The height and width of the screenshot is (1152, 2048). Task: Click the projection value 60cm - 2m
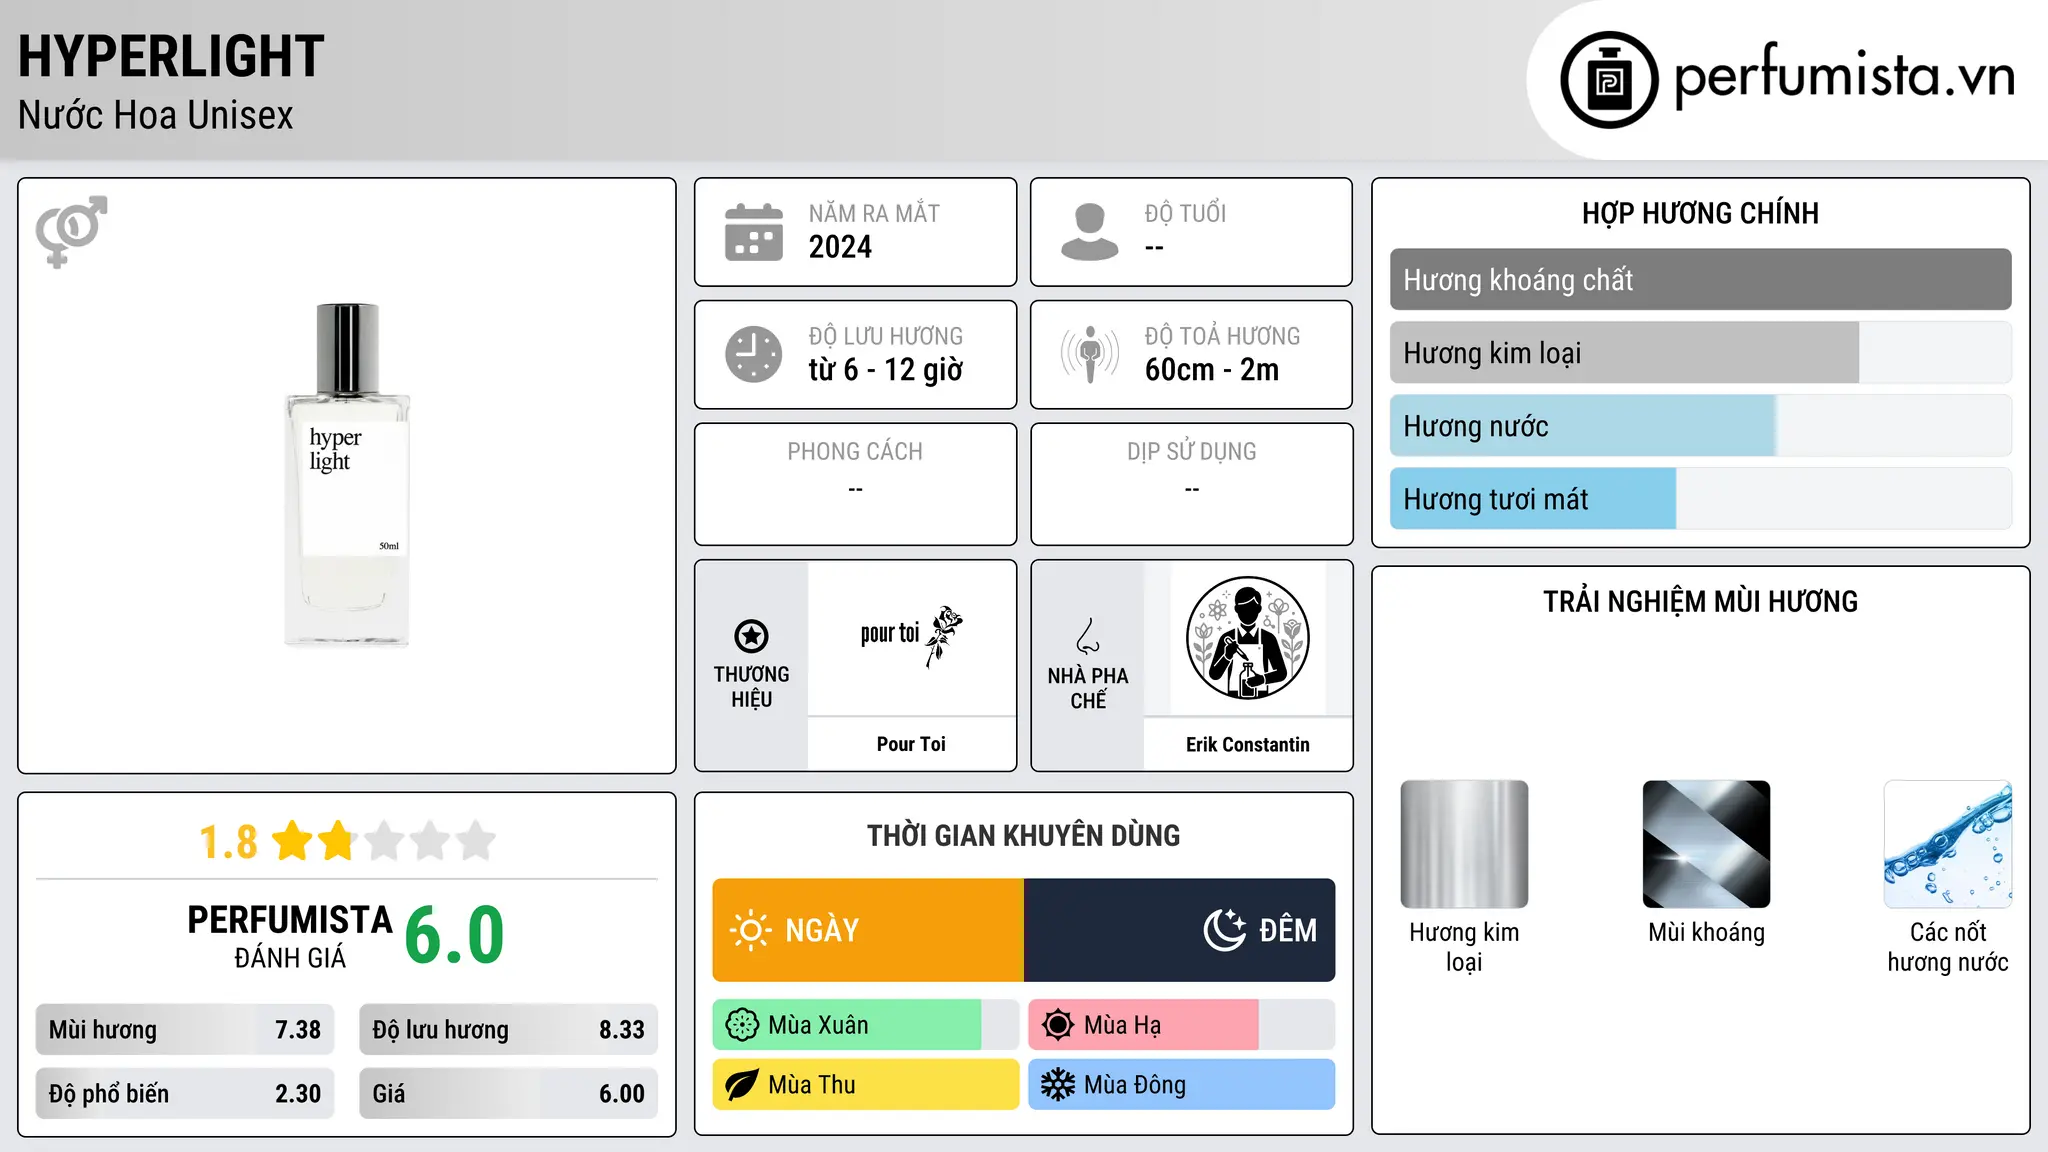point(1212,370)
